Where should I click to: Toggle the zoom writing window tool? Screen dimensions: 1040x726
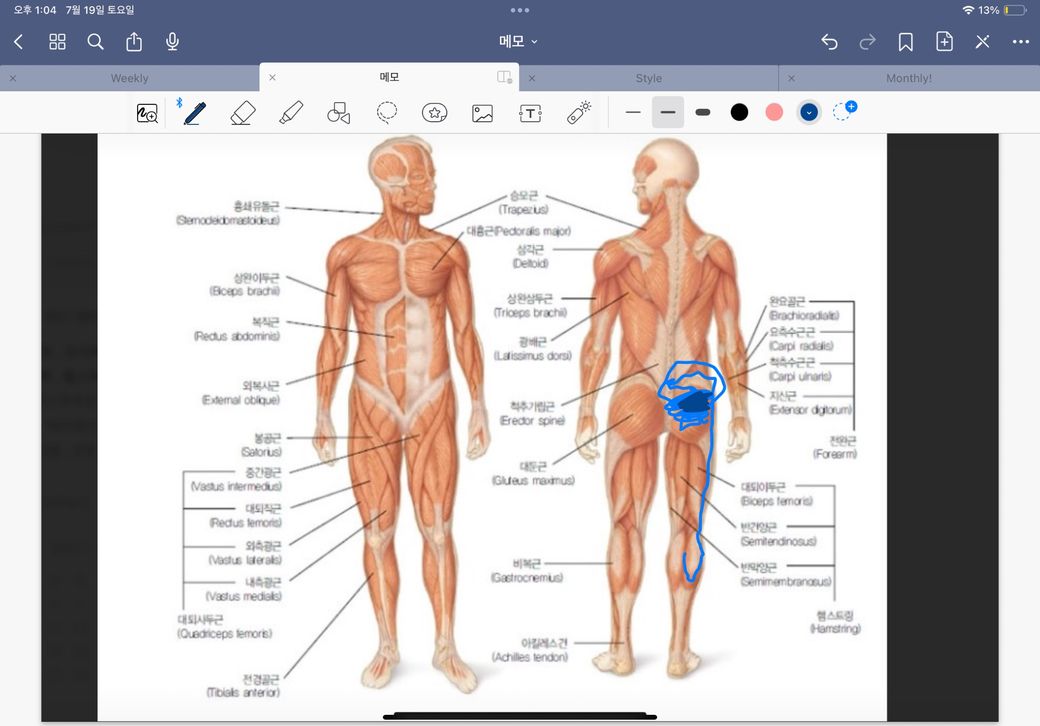click(x=147, y=114)
